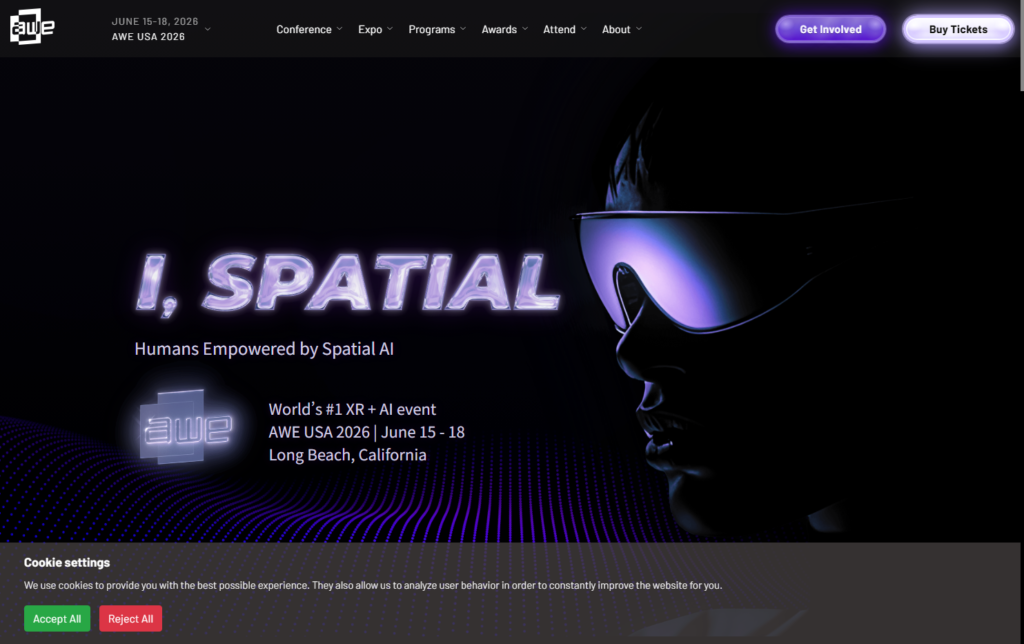The image size is (1024, 644).
Task: Open the Programs menu
Action: [x=432, y=30]
